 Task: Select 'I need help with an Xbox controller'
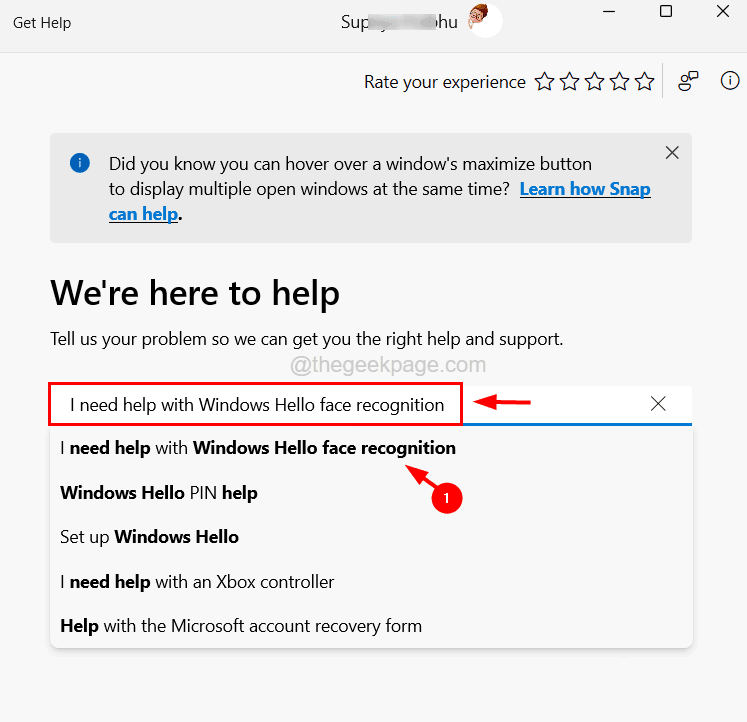(197, 581)
